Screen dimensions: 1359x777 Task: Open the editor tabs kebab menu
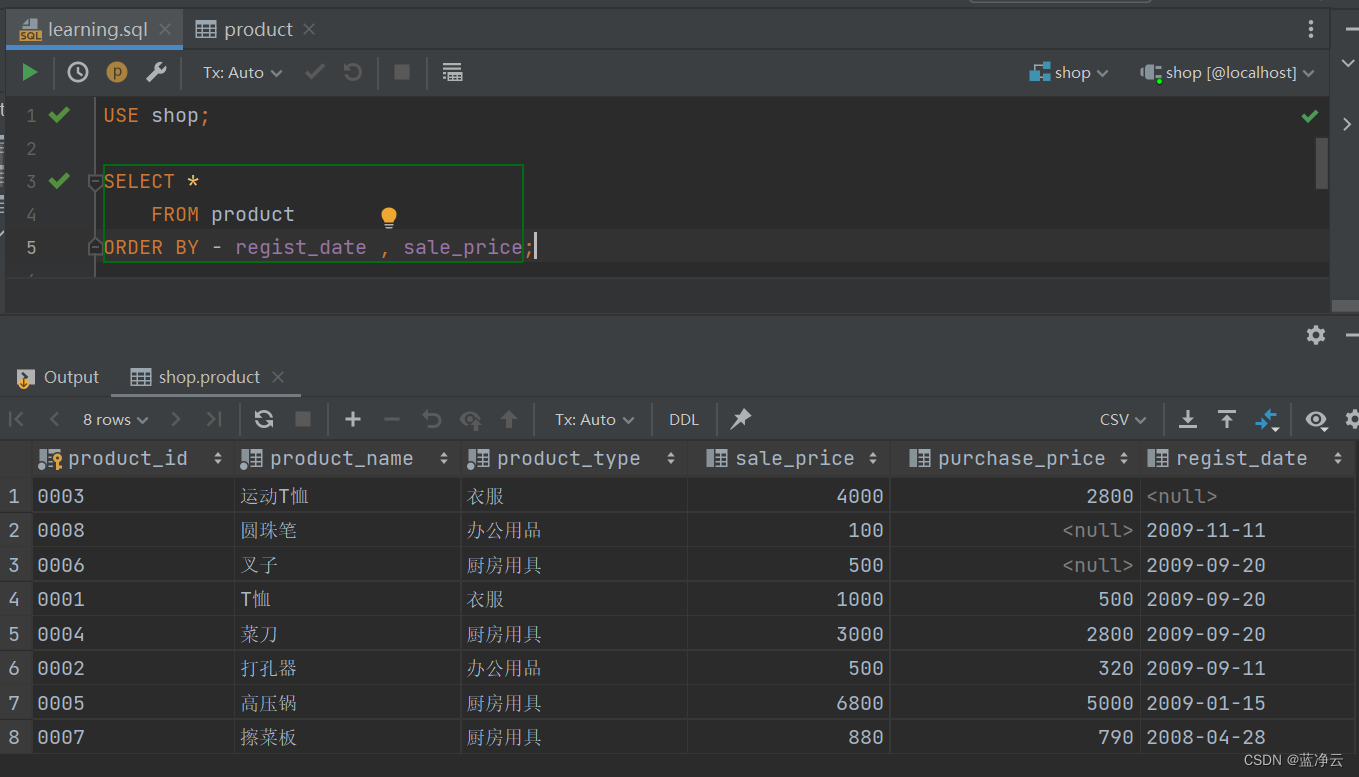1311,29
